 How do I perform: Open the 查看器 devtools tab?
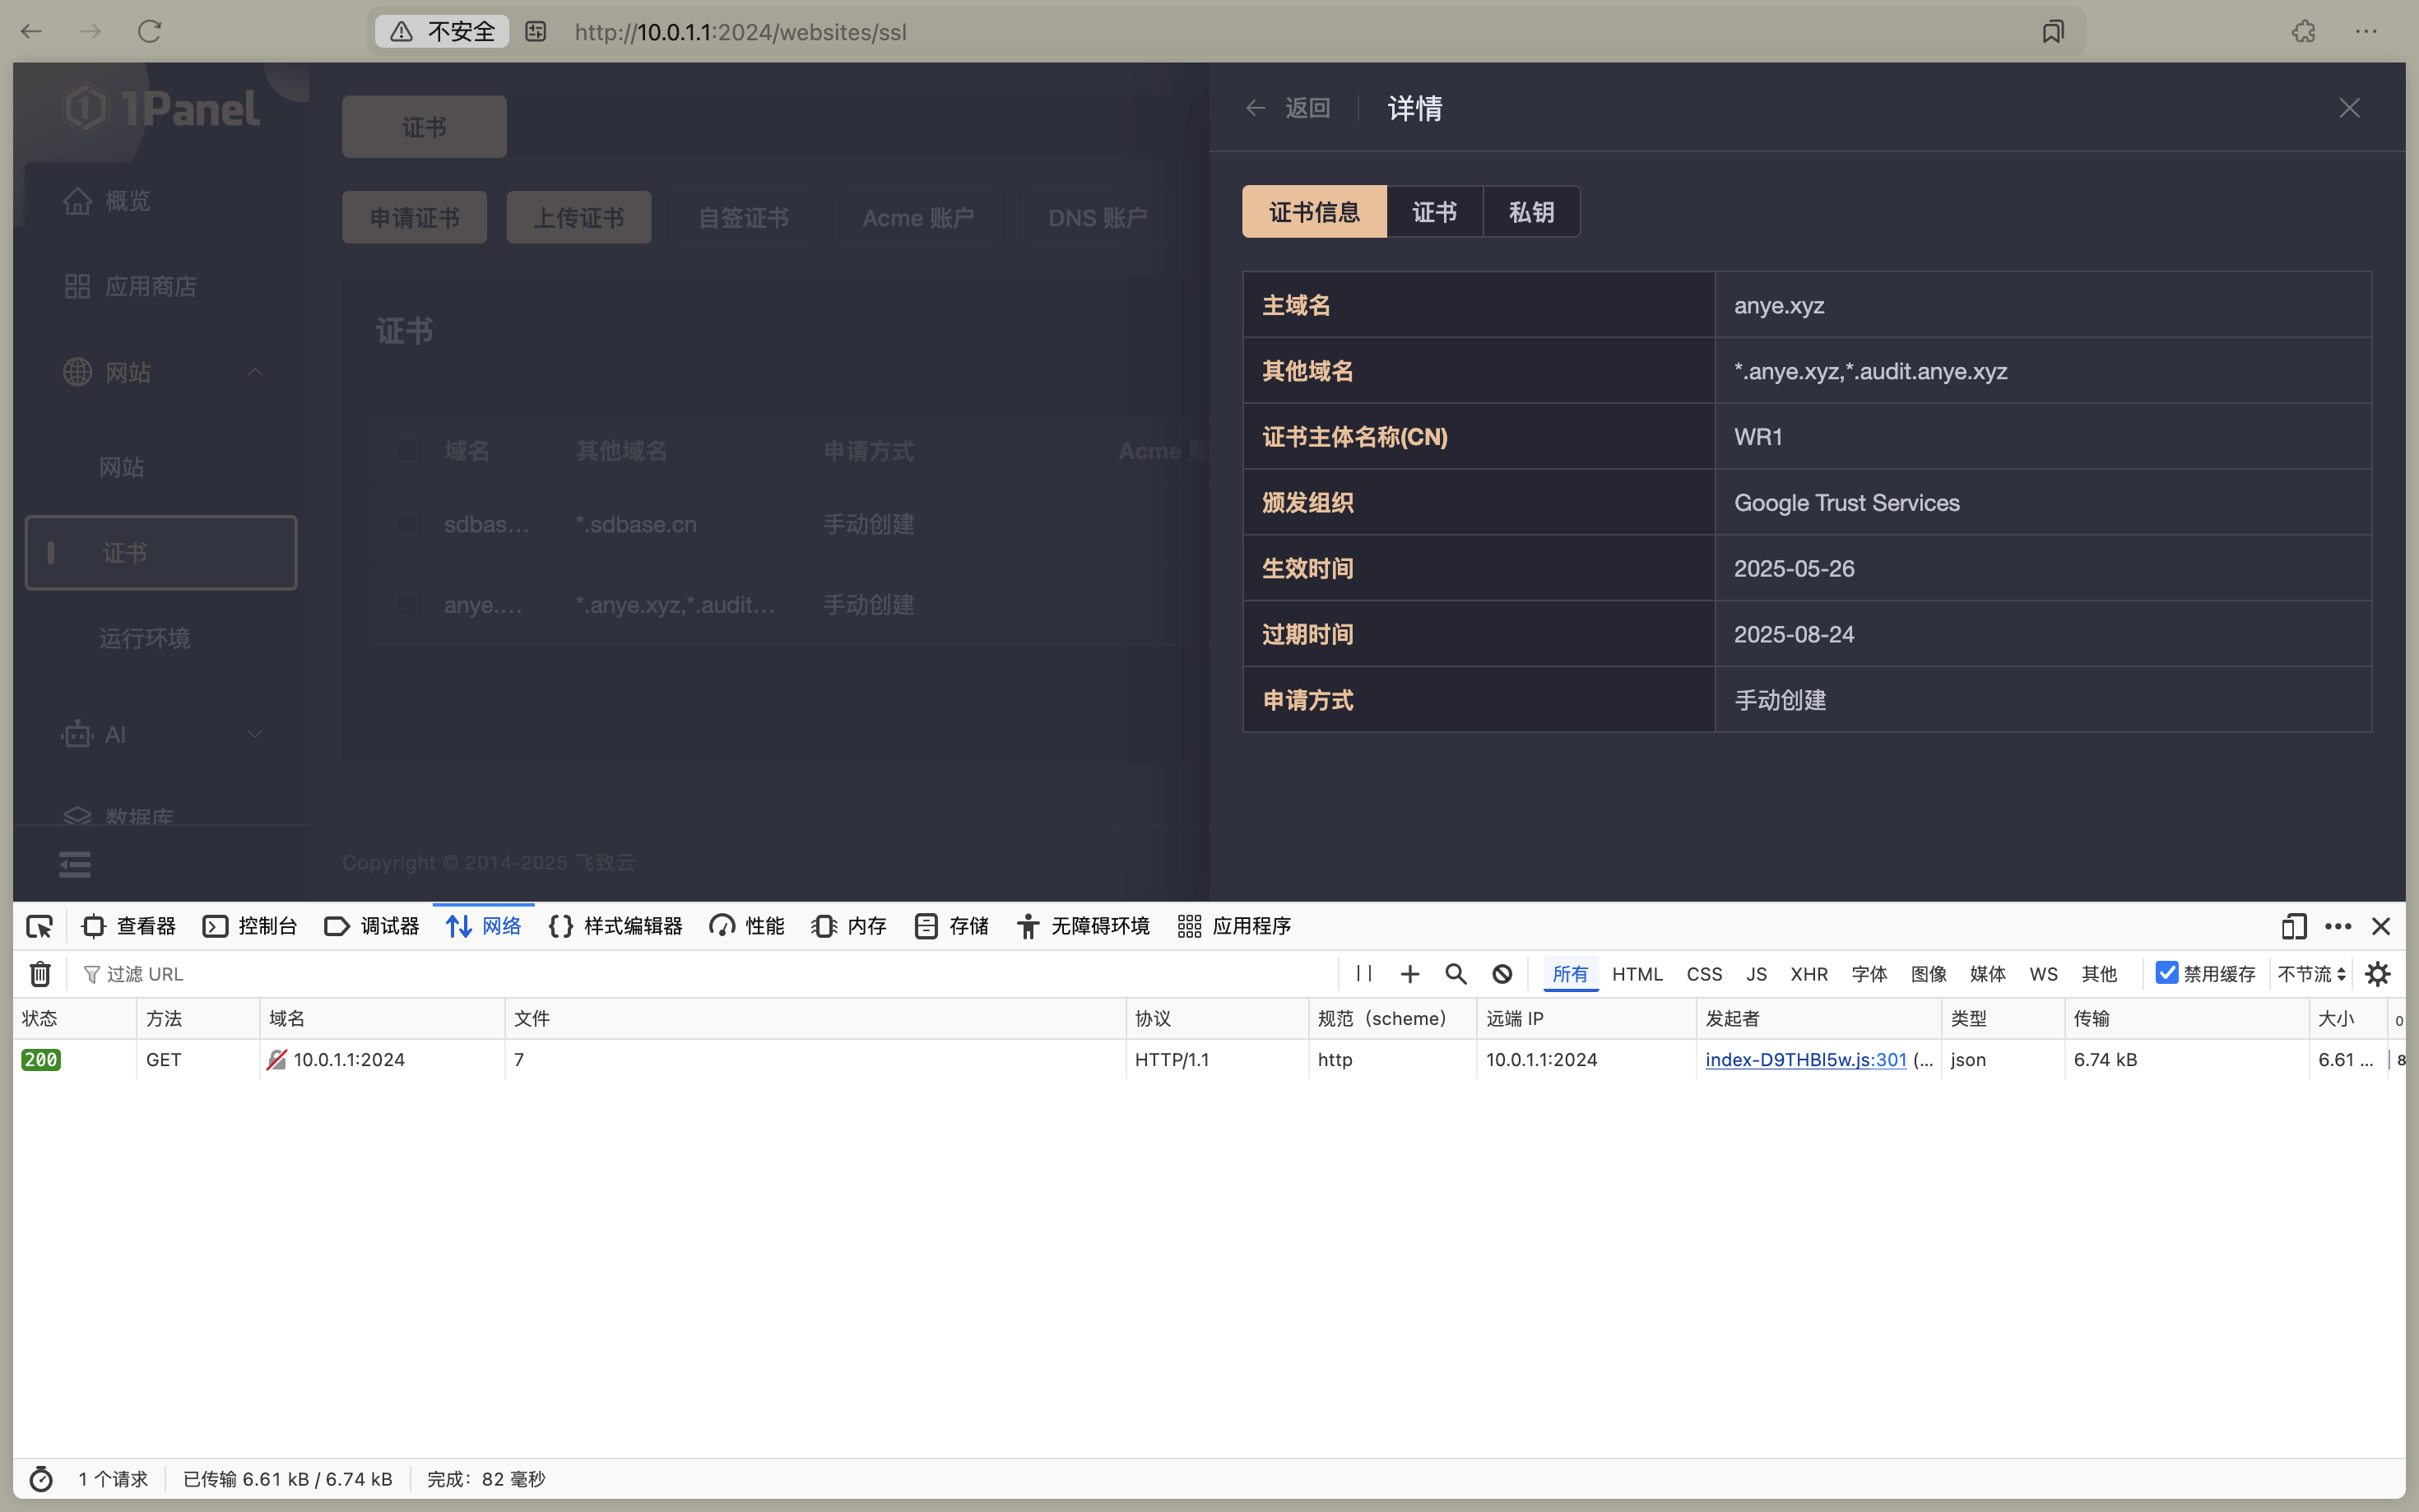pyautogui.click(x=128, y=926)
